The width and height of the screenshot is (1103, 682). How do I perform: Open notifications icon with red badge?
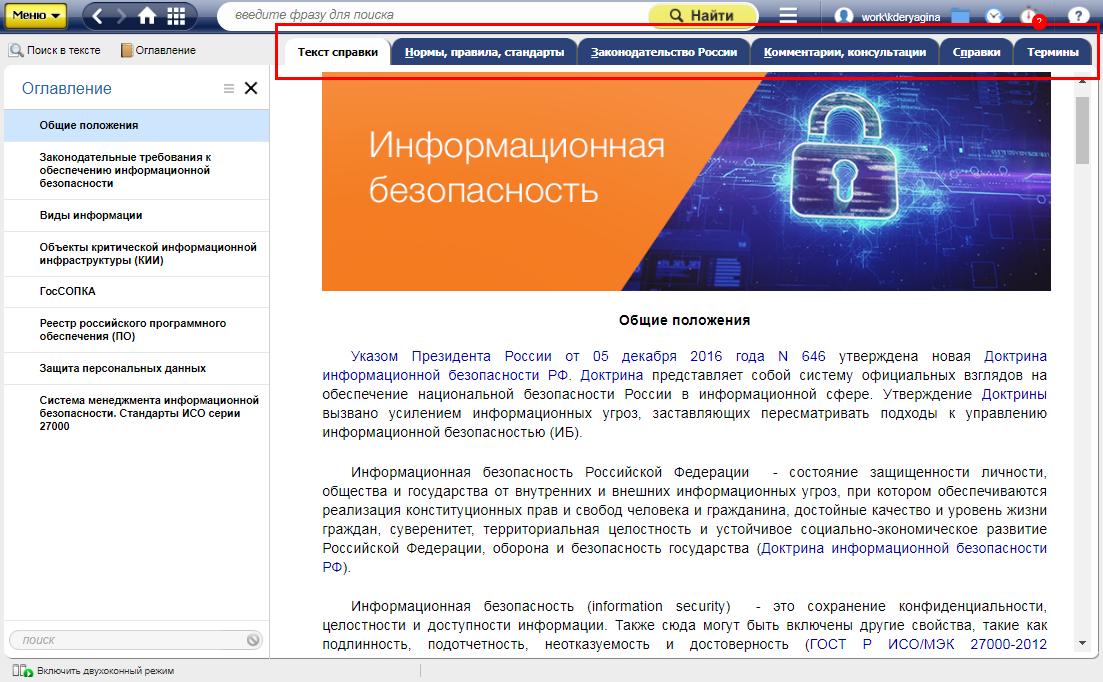click(1030, 16)
